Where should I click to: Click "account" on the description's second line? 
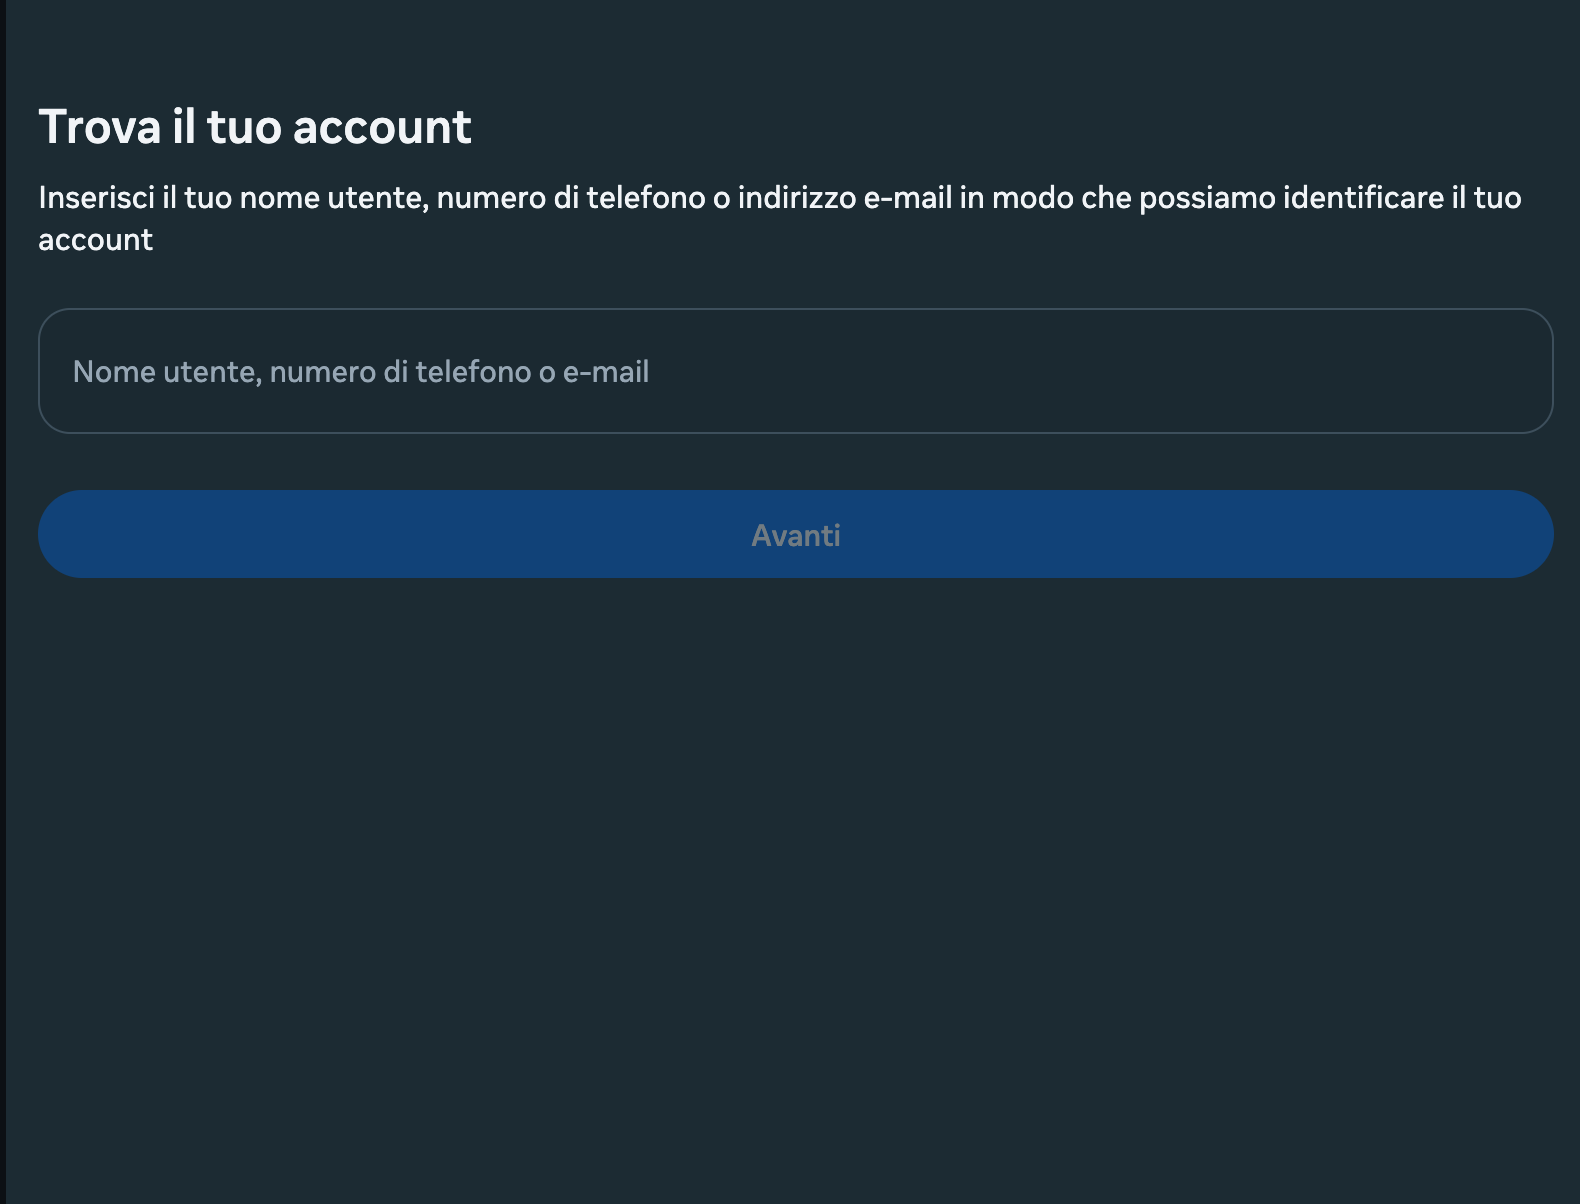coord(96,240)
